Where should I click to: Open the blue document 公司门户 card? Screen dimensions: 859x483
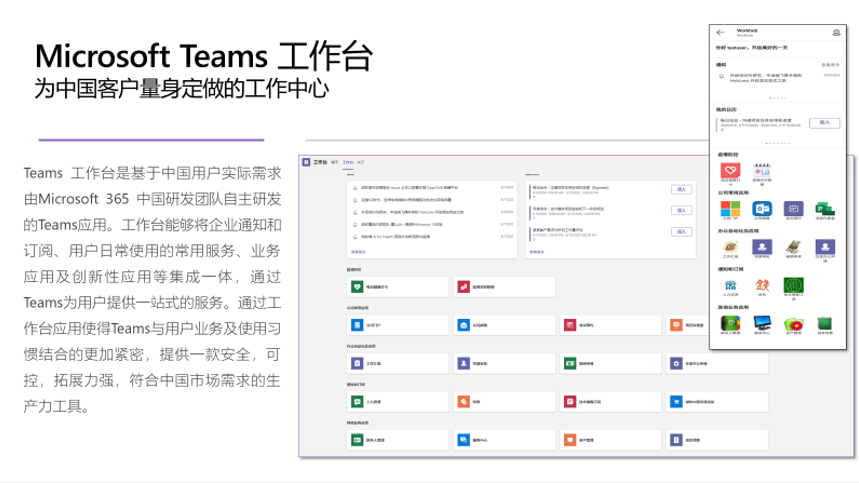398,325
